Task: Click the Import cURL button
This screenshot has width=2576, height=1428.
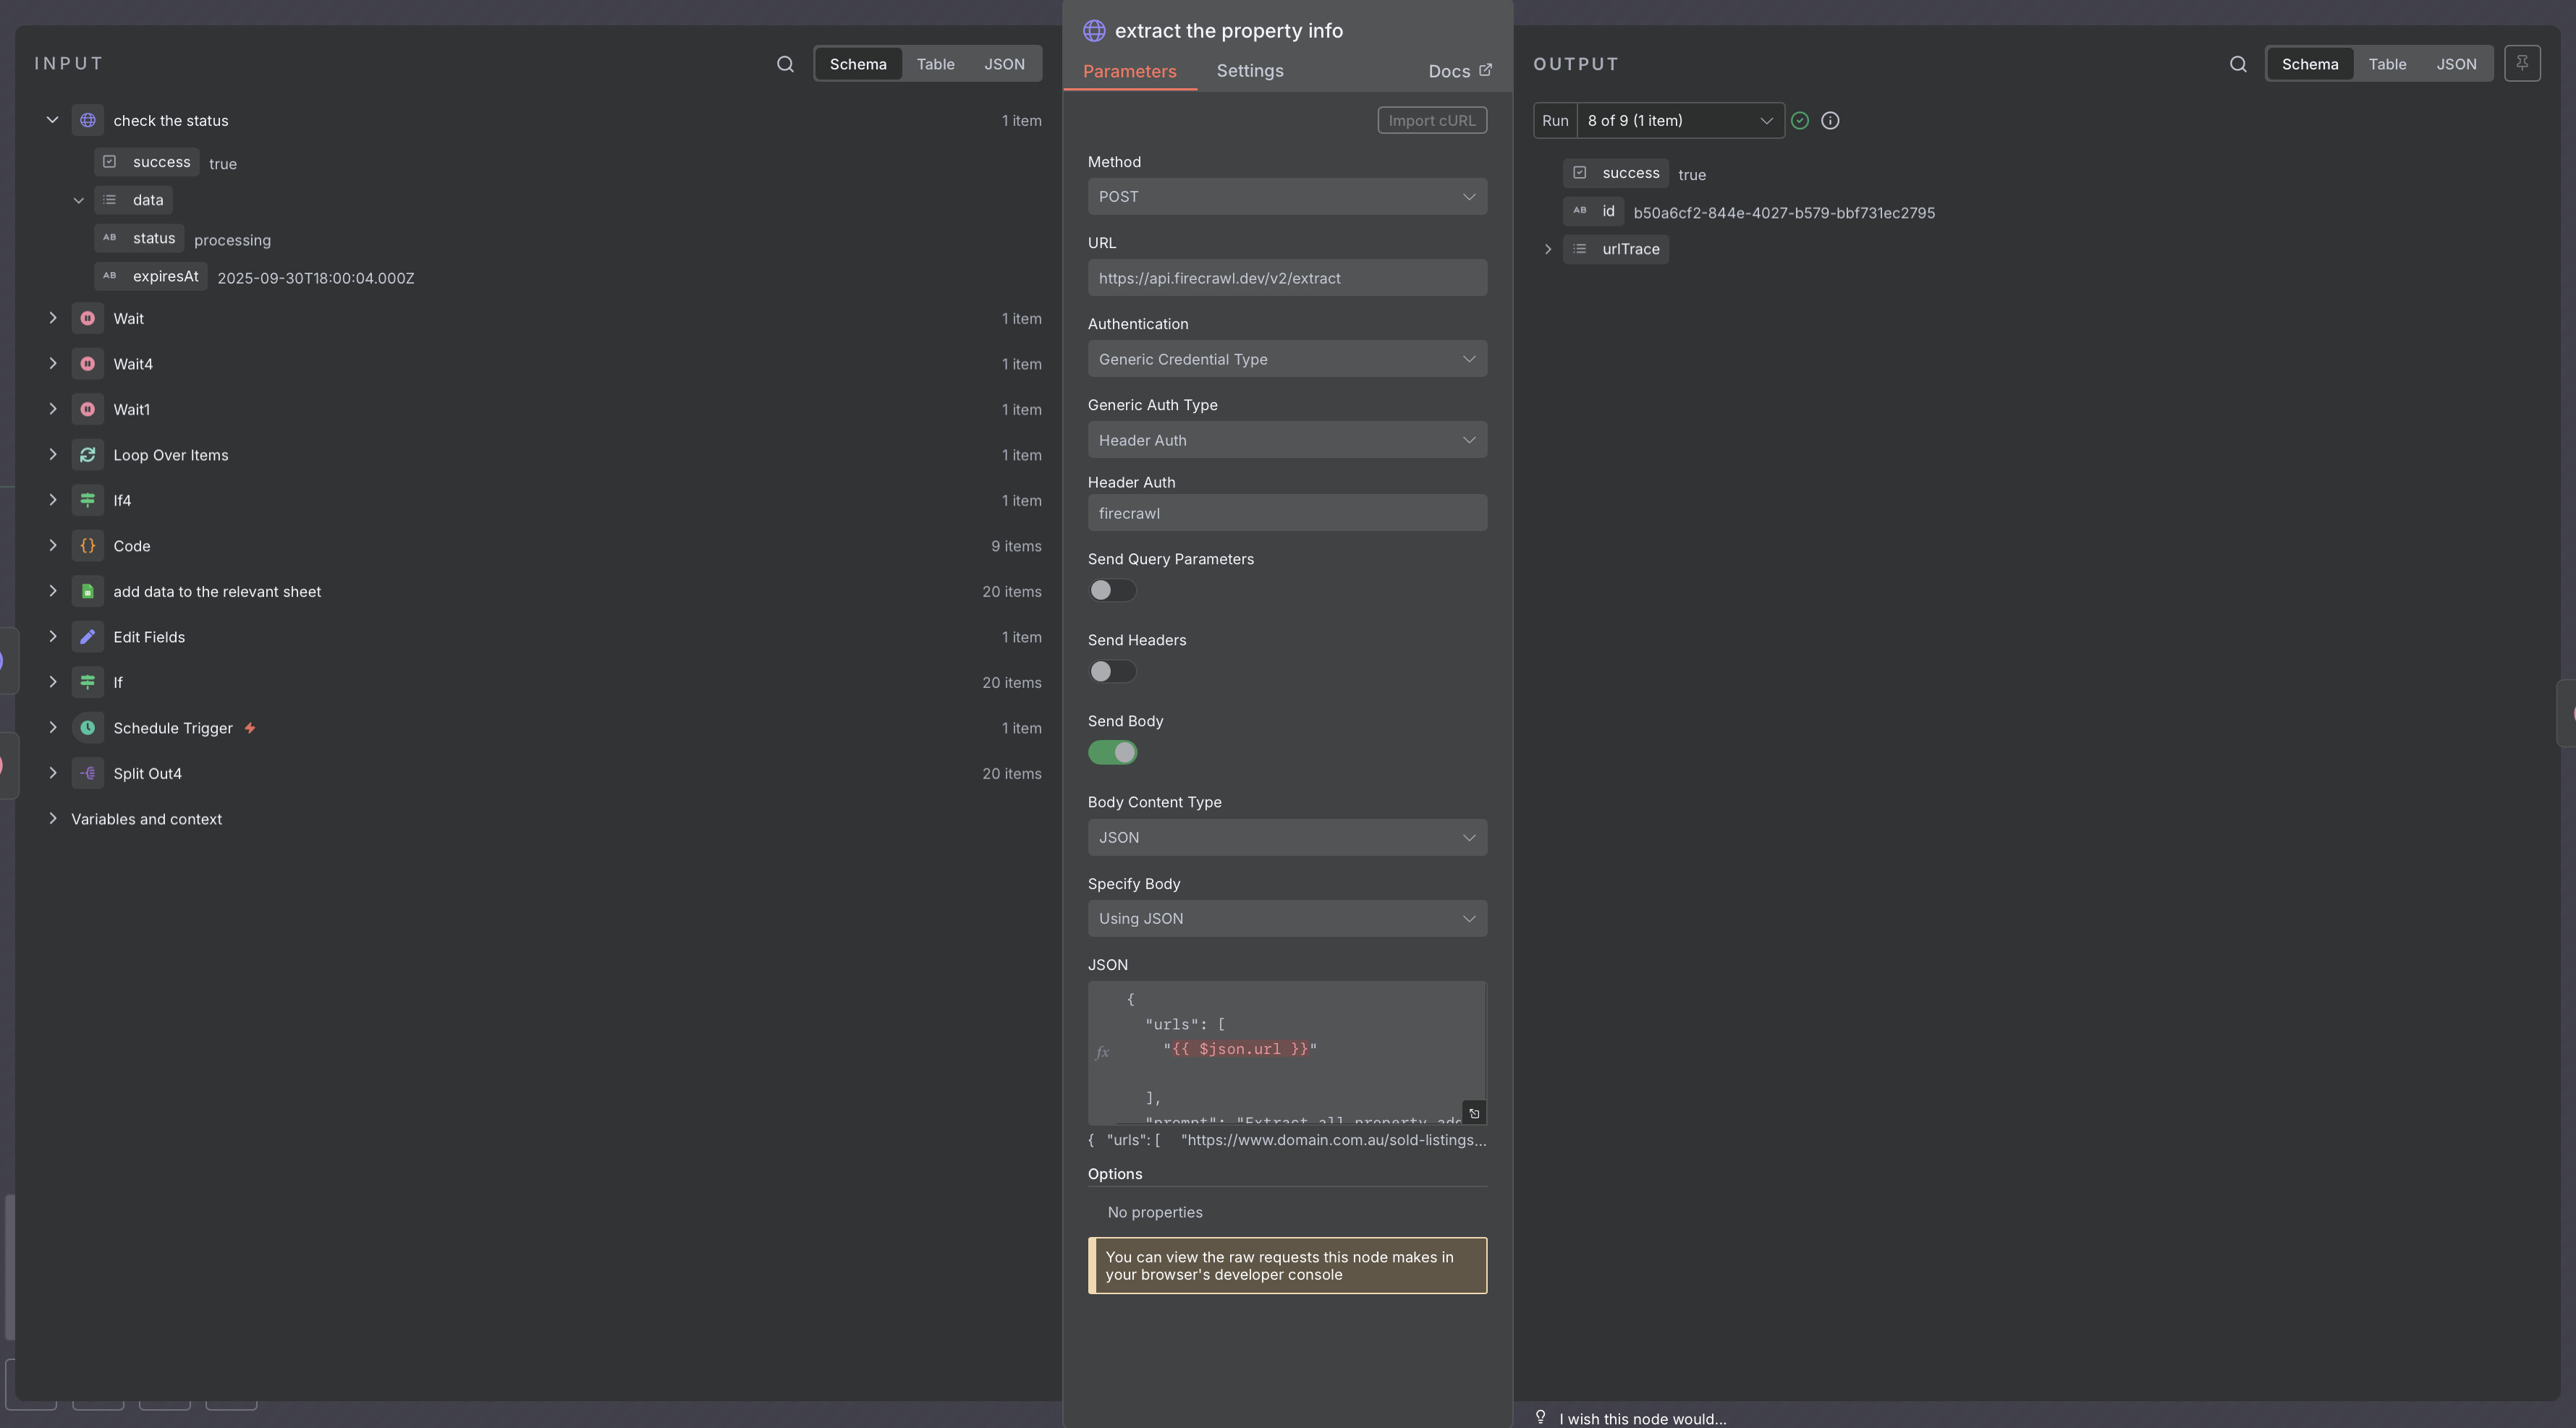Action: pos(1432,120)
